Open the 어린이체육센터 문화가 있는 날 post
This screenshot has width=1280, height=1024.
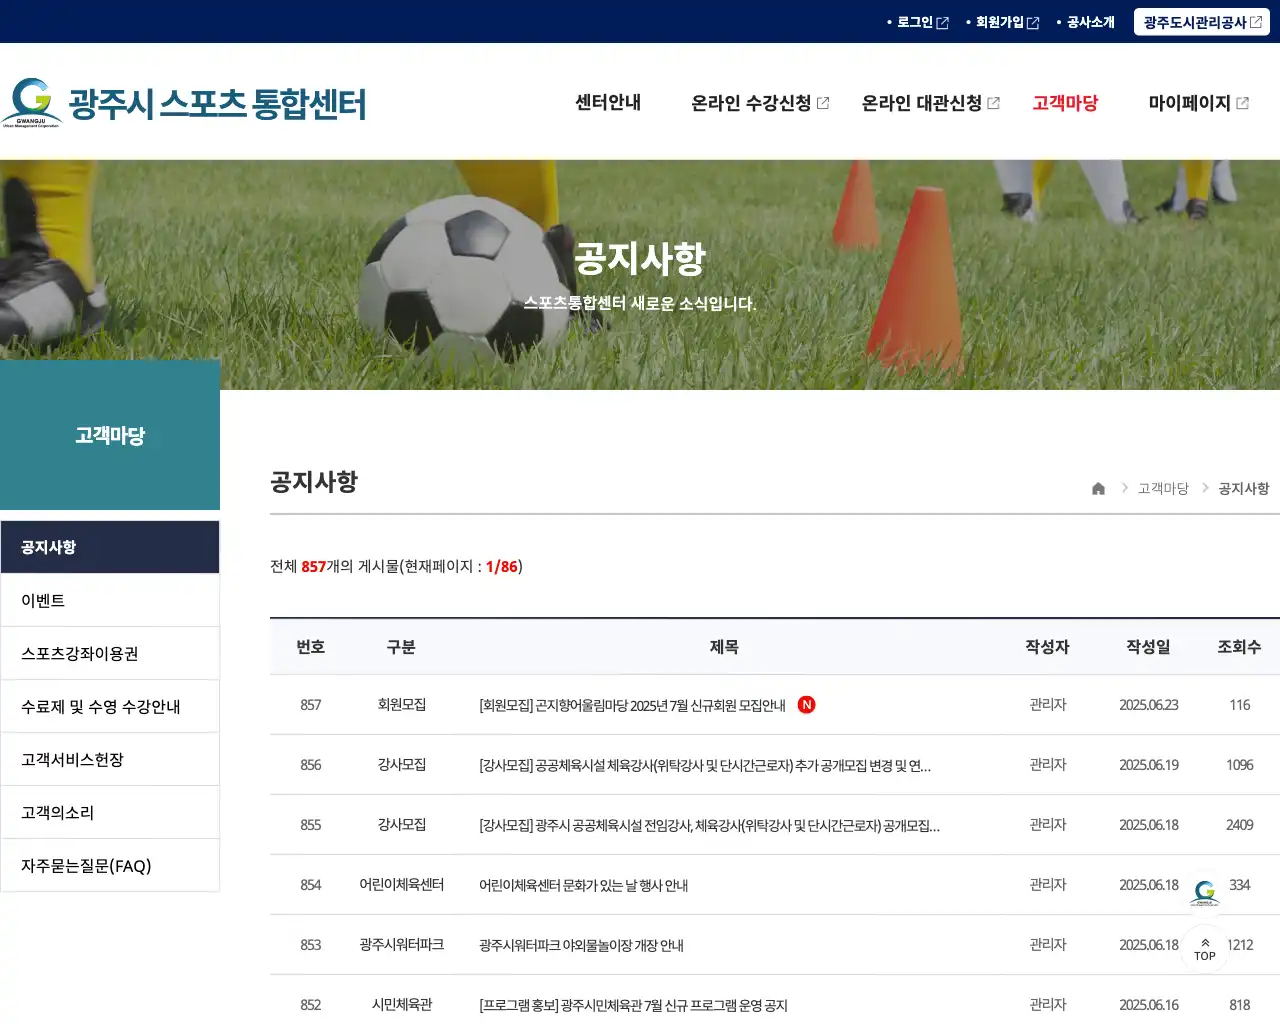click(583, 885)
